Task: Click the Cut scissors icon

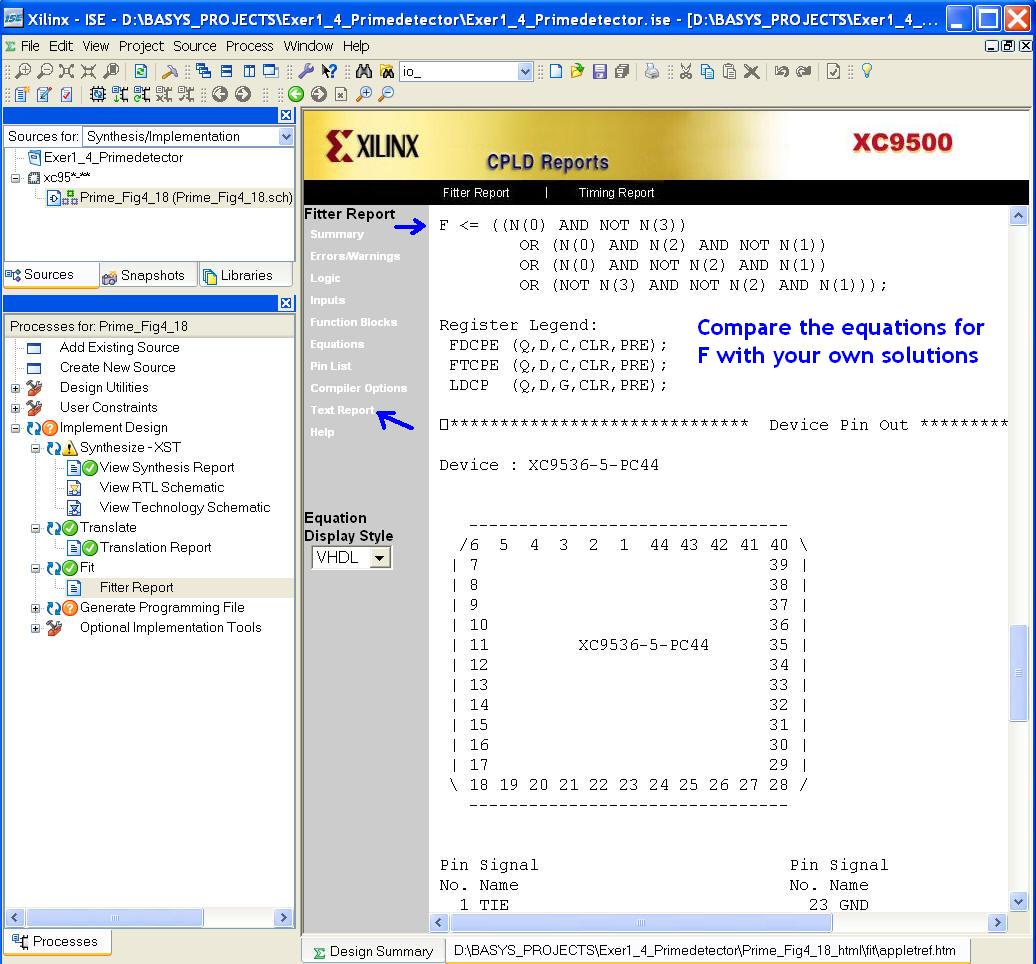Action: pyautogui.click(x=686, y=71)
